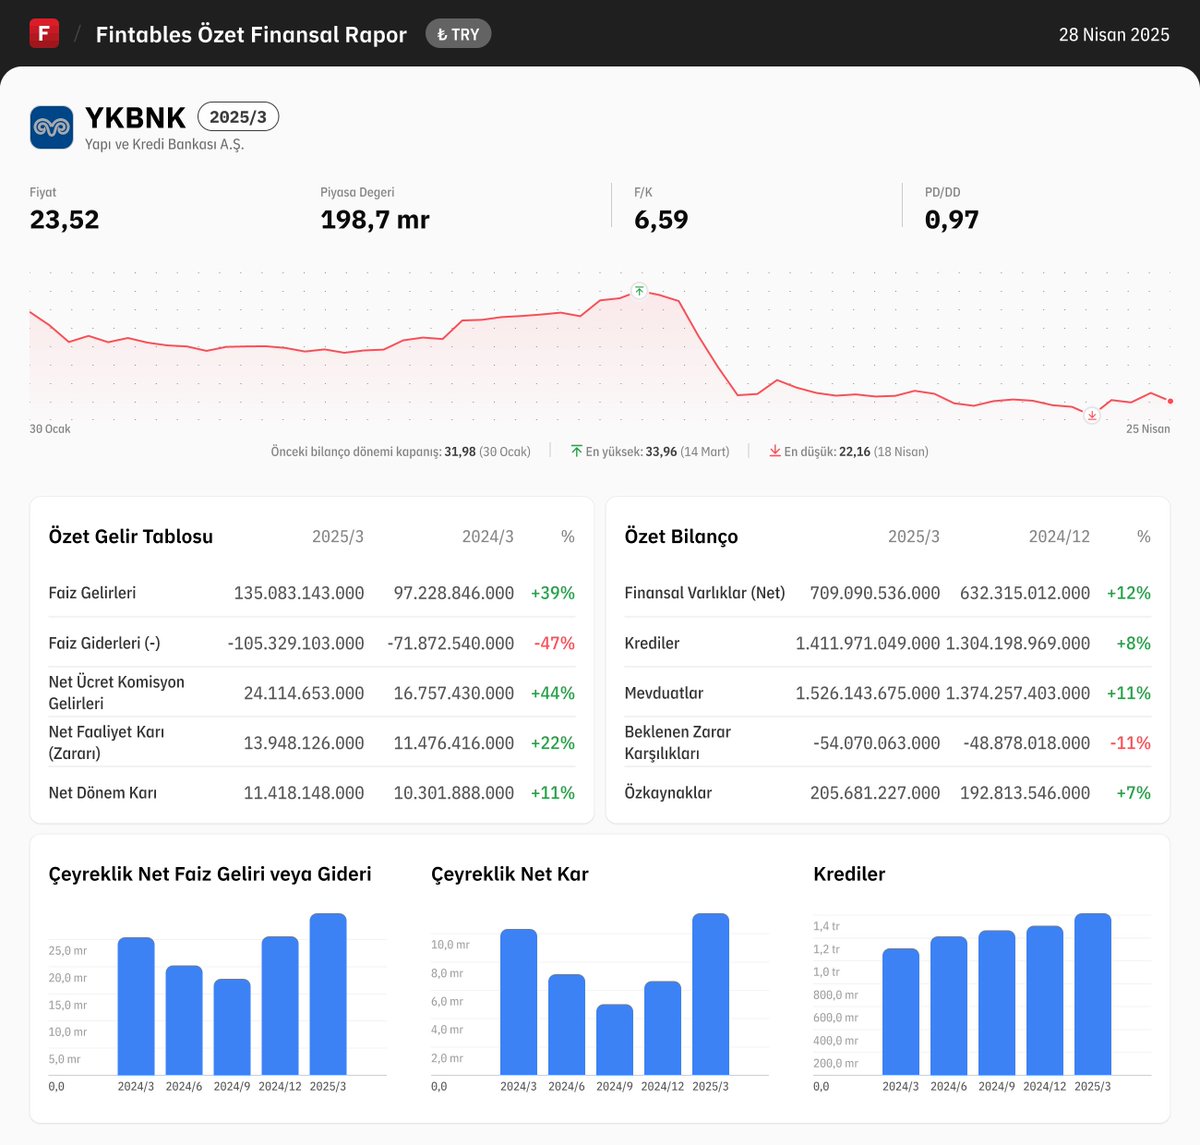Open the 2025/3 period selector
Screen dimensions: 1200x1145
point(238,116)
